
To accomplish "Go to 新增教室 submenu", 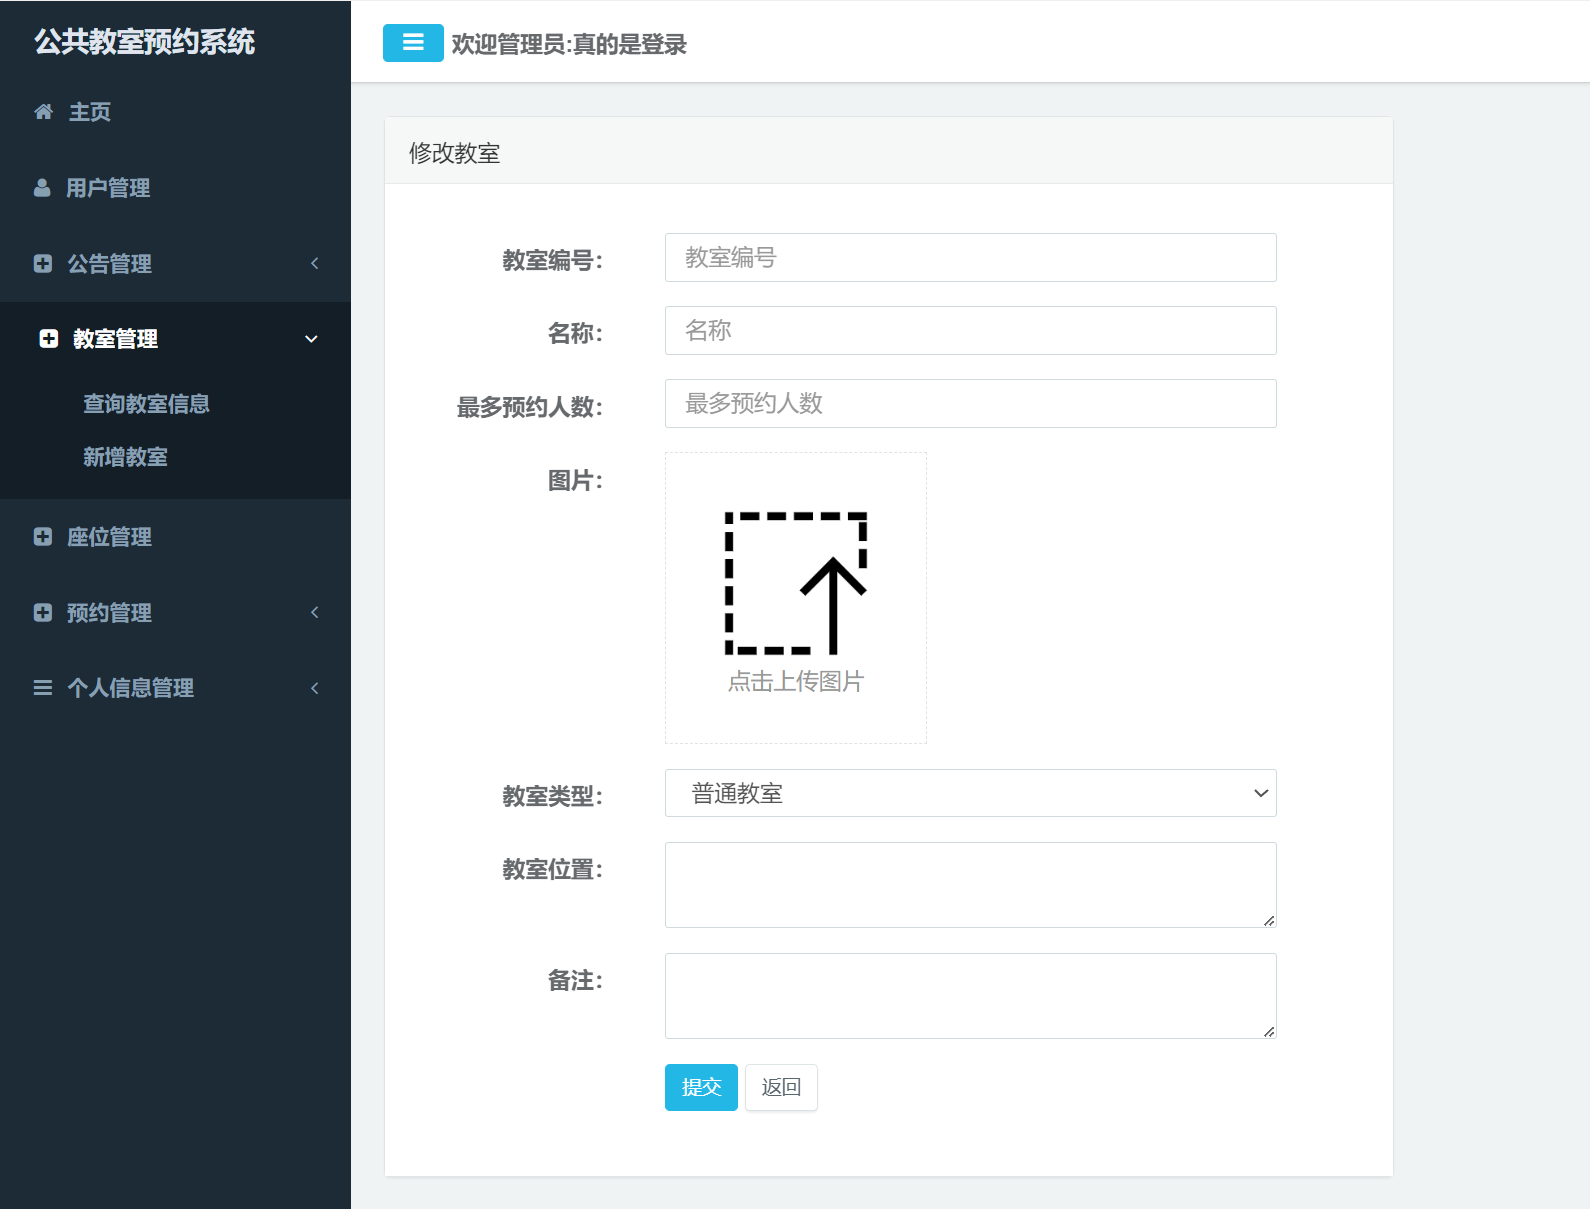I will pyautogui.click(x=125, y=457).
